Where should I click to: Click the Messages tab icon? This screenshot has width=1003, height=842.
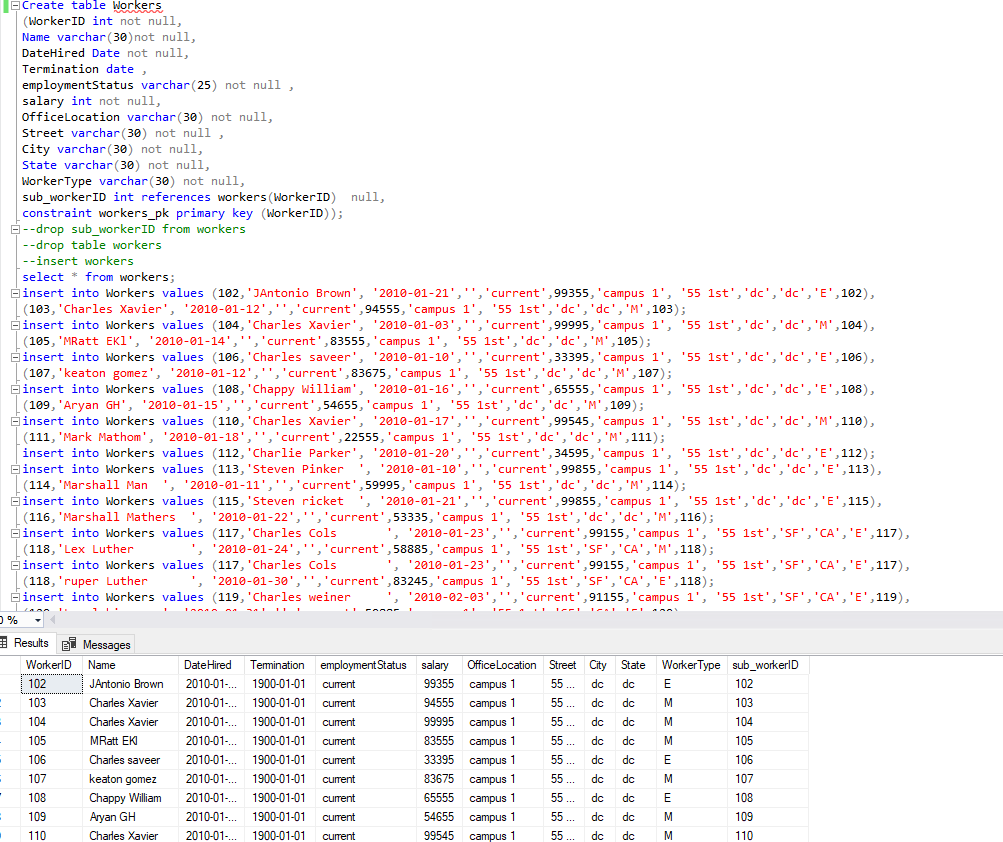(x=70, y=643)
